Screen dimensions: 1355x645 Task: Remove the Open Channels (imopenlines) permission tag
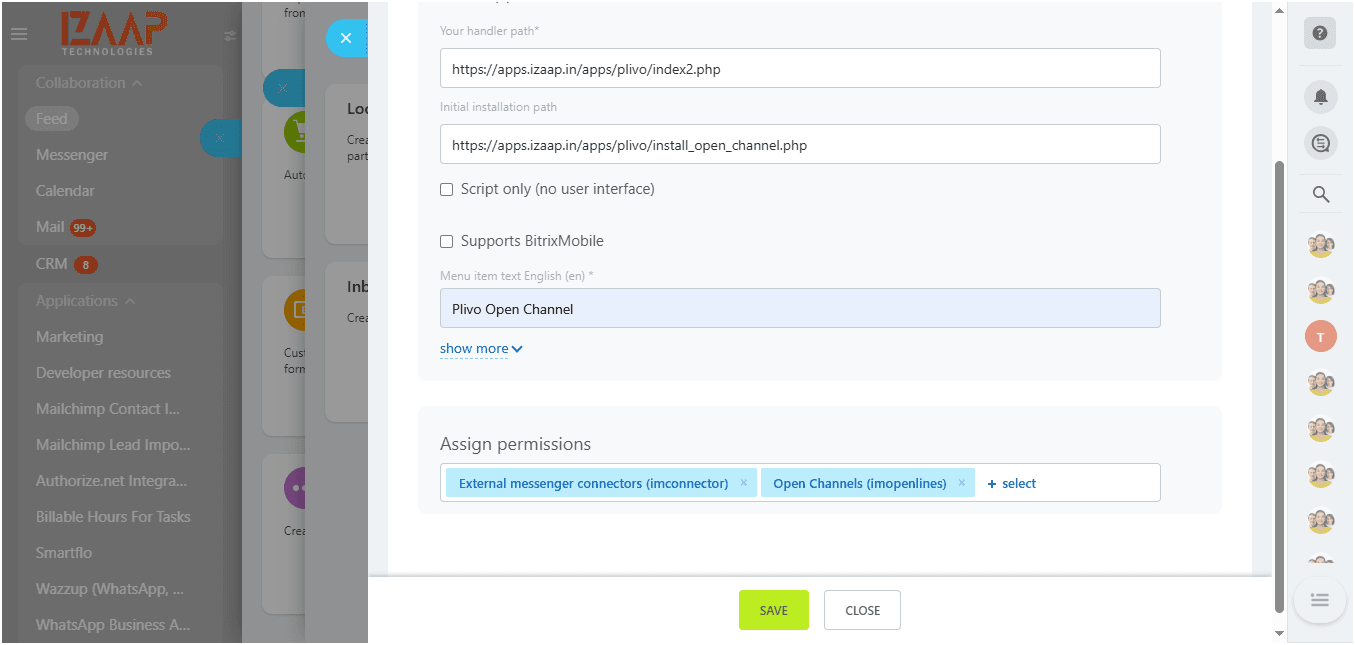pos(960,482)
